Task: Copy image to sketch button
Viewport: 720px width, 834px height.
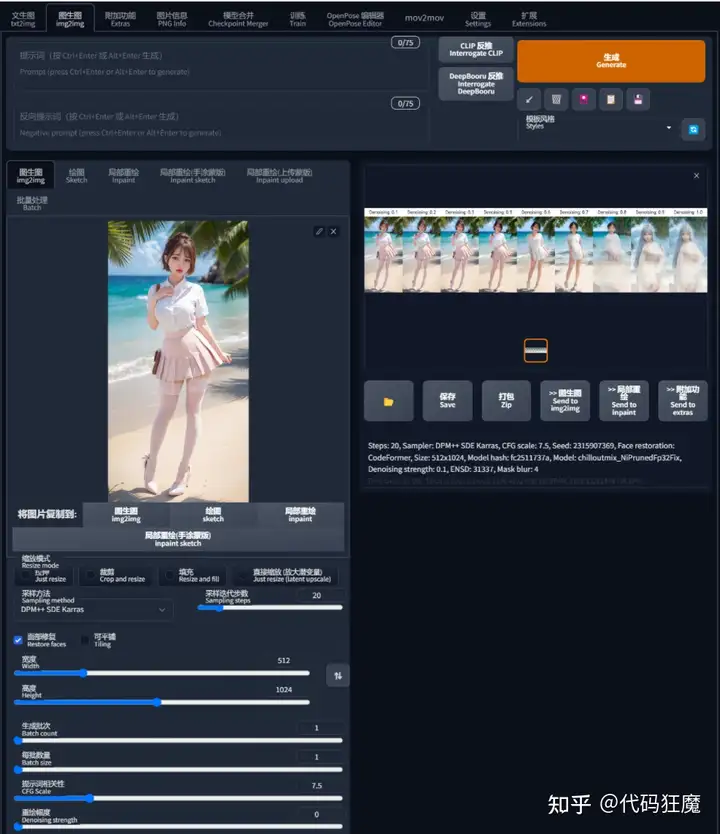Action: (213, 514)
